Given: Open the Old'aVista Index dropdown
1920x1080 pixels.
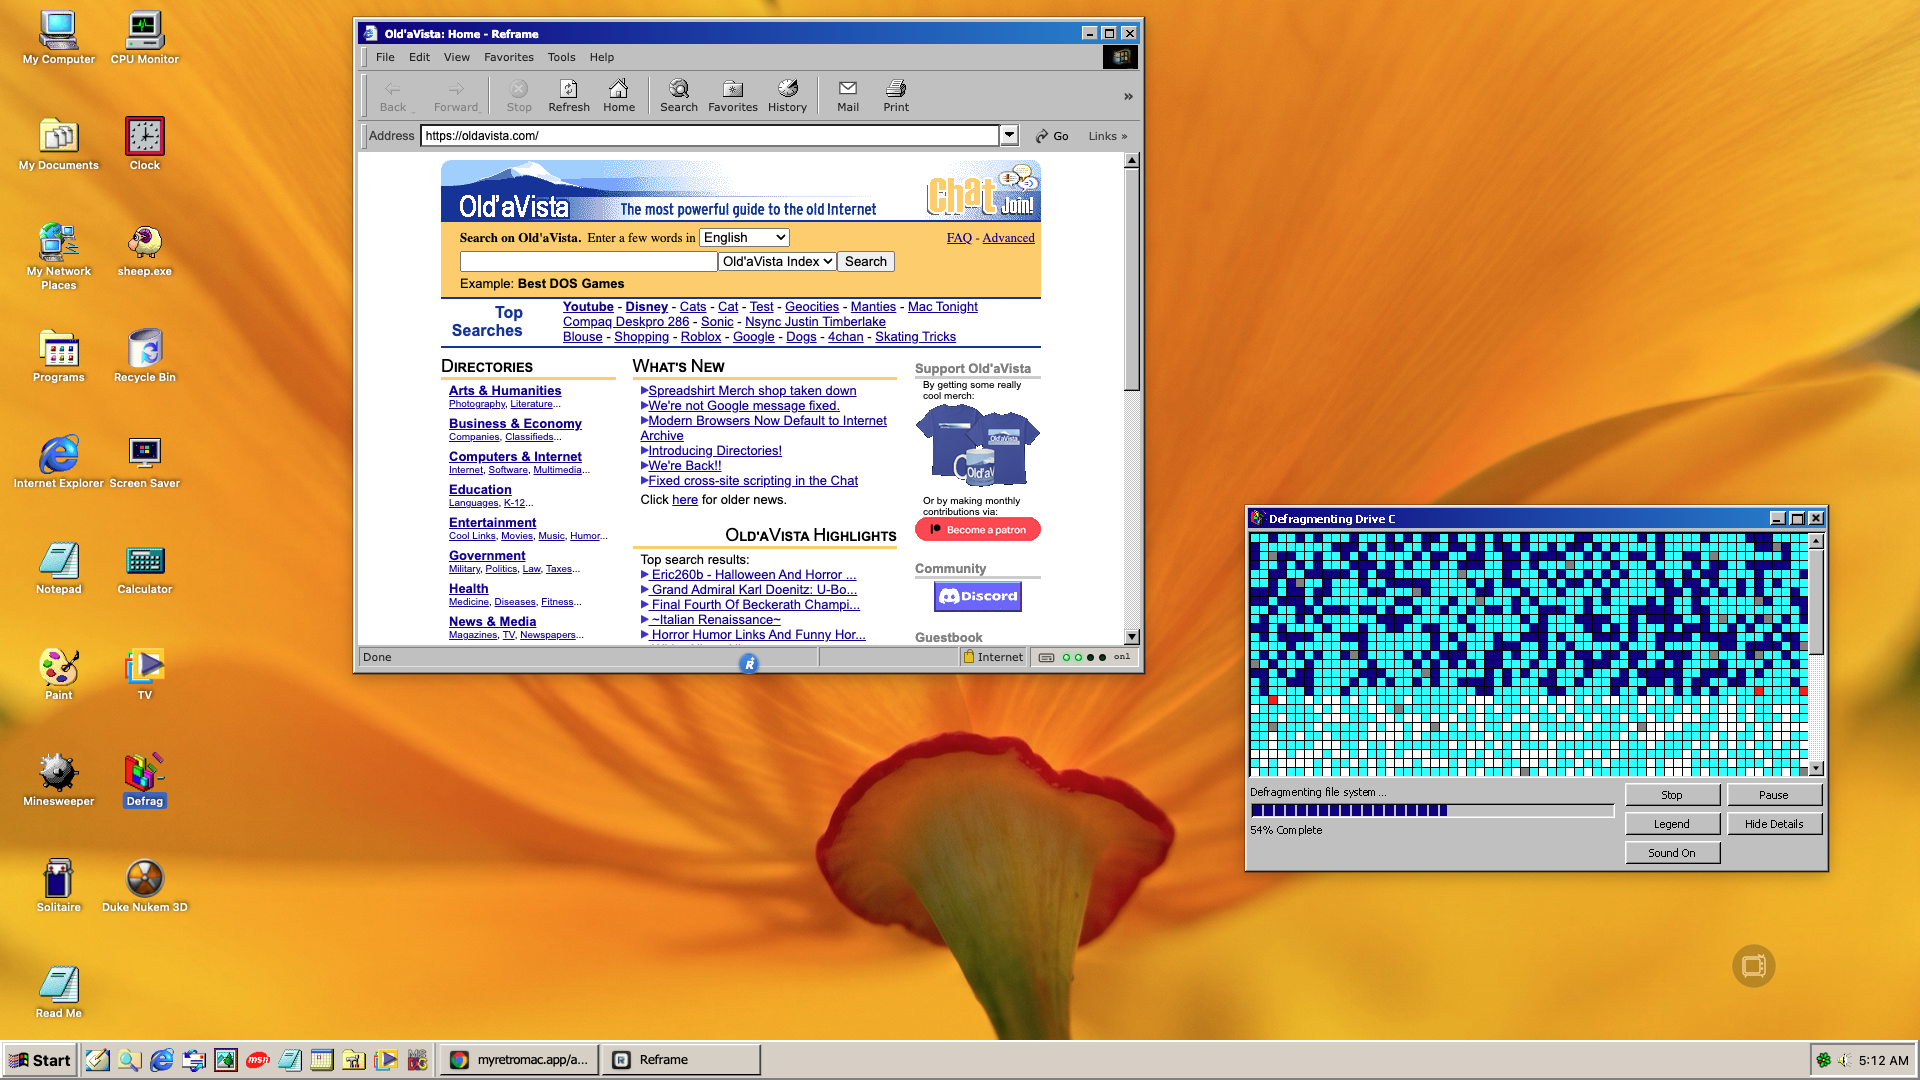Looking at the screenshot, I should tap(777, 262).
